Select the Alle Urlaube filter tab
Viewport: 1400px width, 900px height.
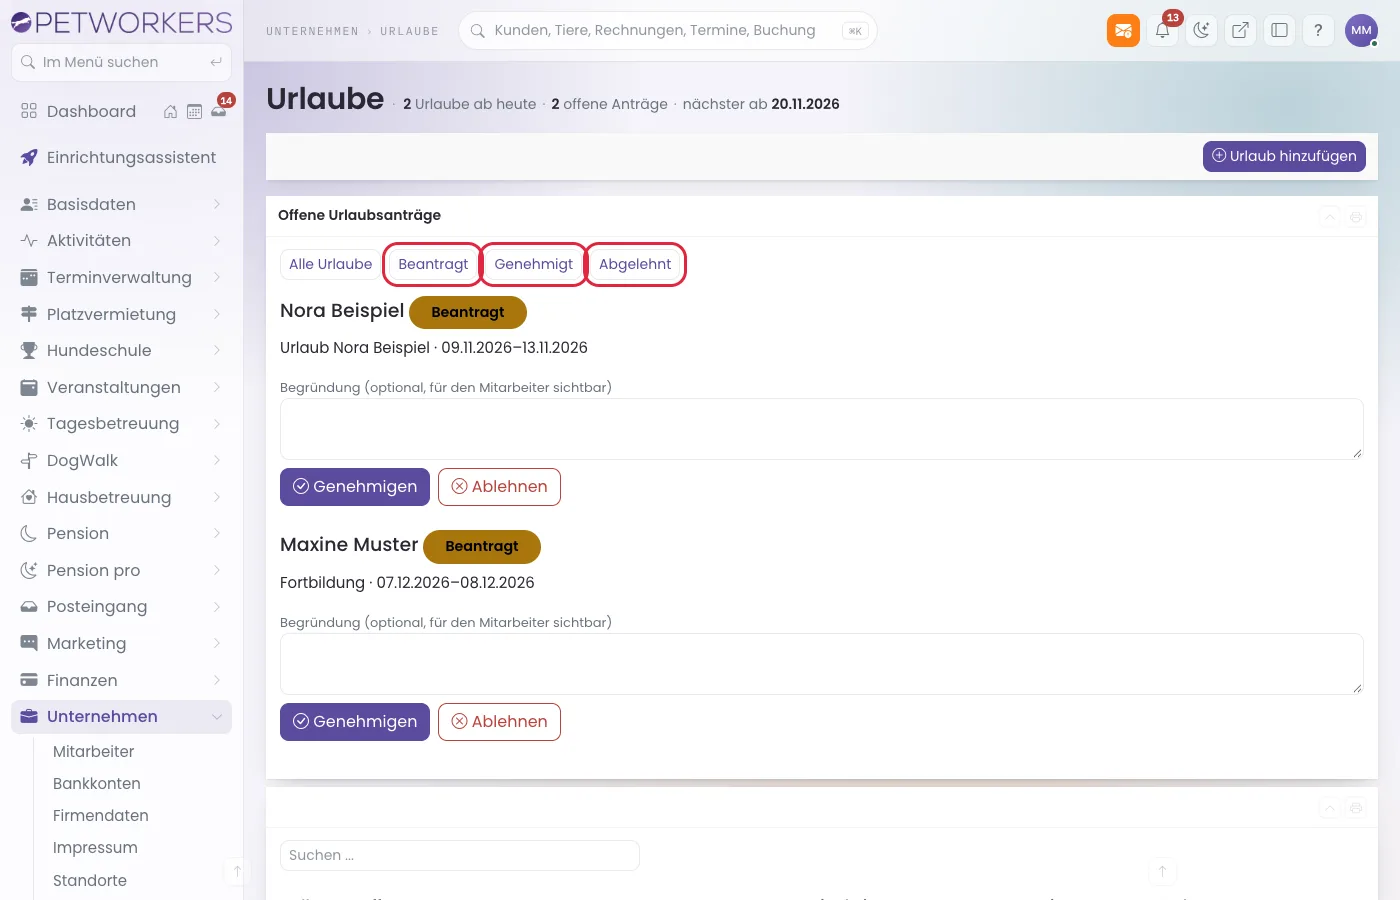330,264
